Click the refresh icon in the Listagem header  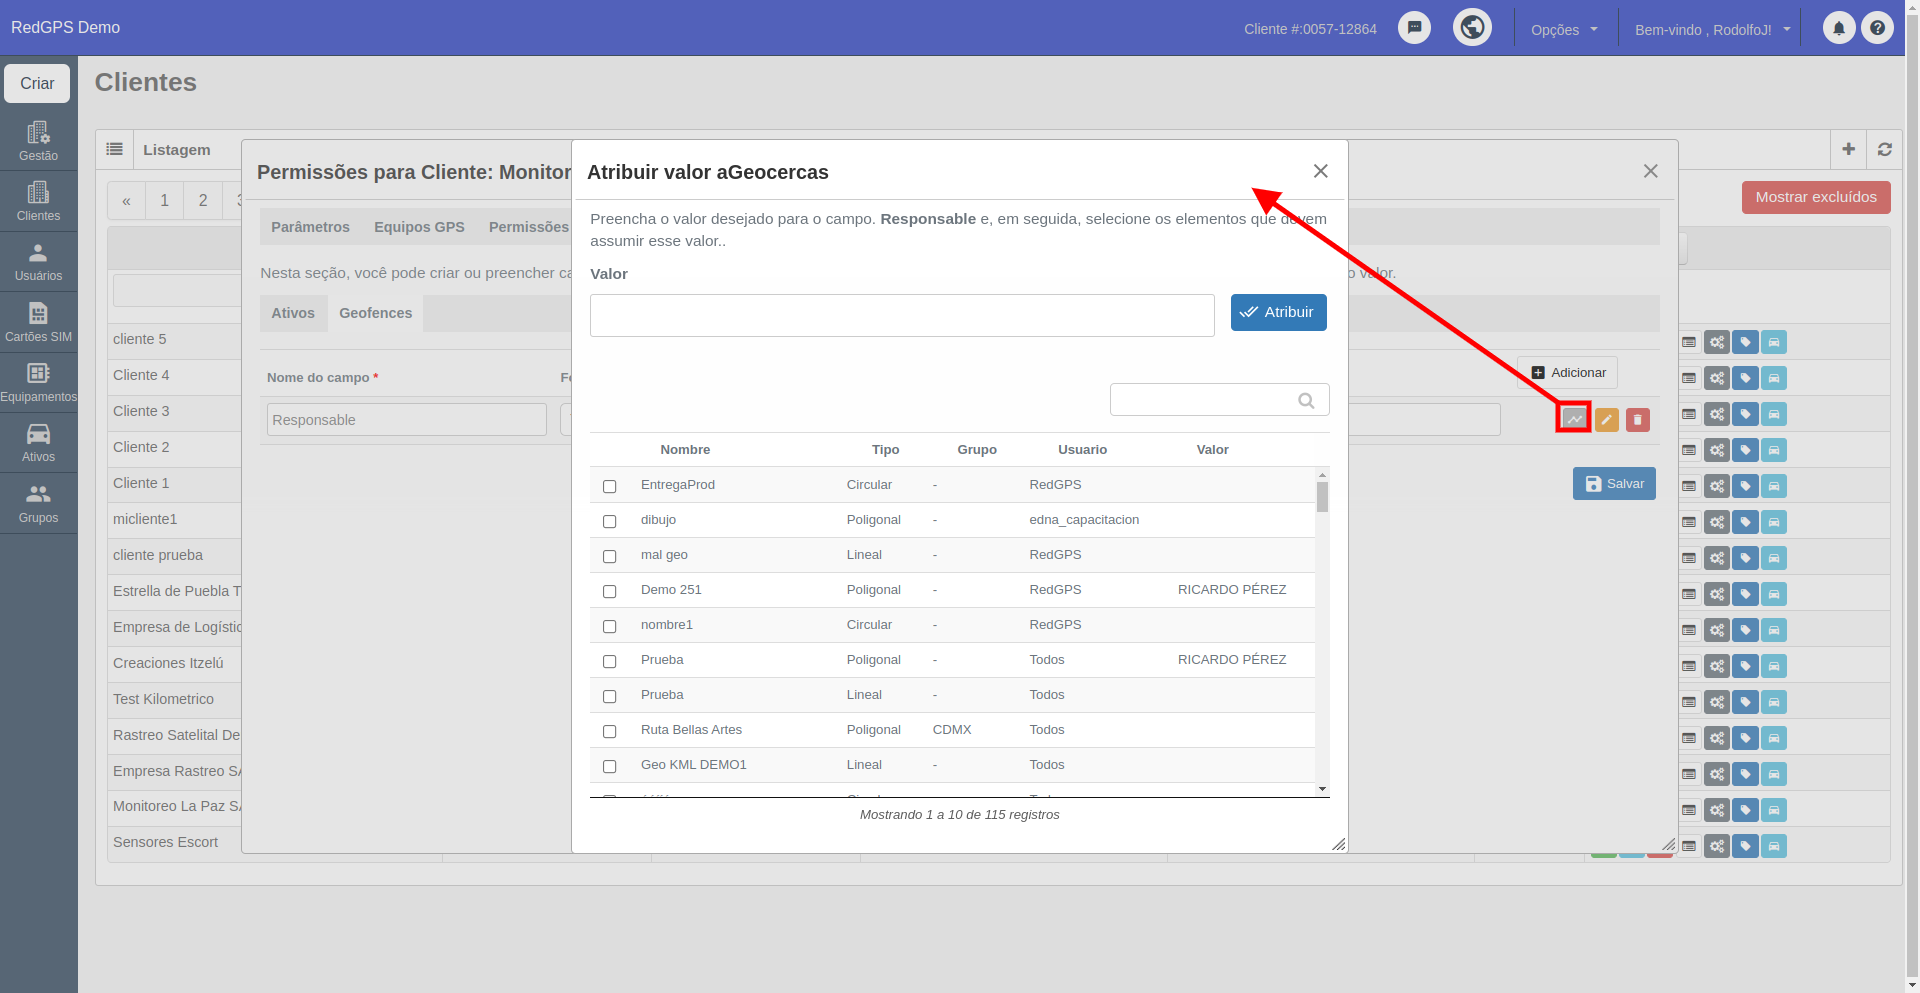[x=1884, y=149]
